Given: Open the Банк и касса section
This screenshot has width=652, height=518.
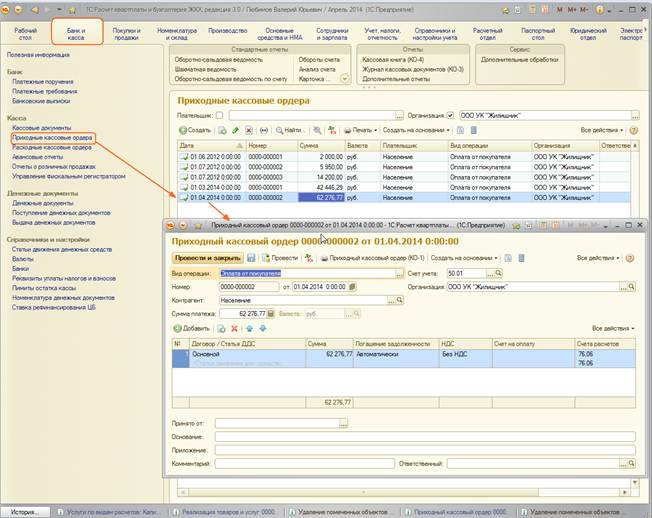Looking at the screenshot, I should pyautogui.click(x=76, y=34).
